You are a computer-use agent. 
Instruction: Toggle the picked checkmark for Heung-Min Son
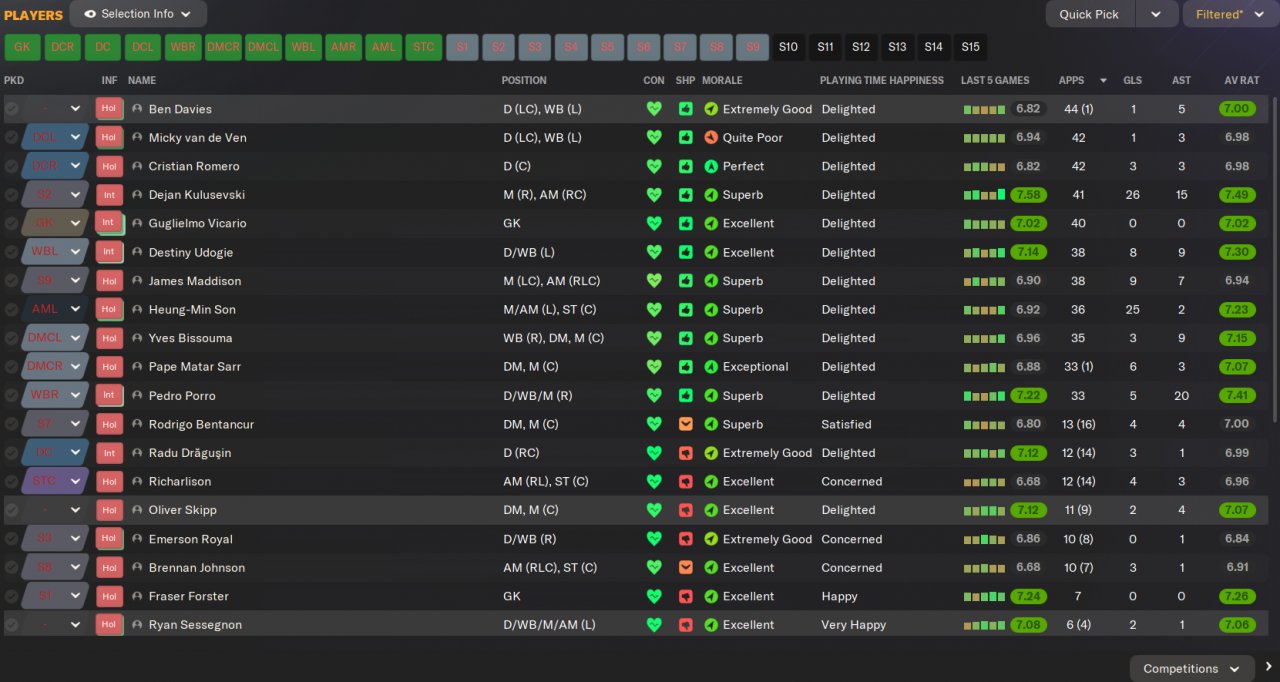point(11,310)
